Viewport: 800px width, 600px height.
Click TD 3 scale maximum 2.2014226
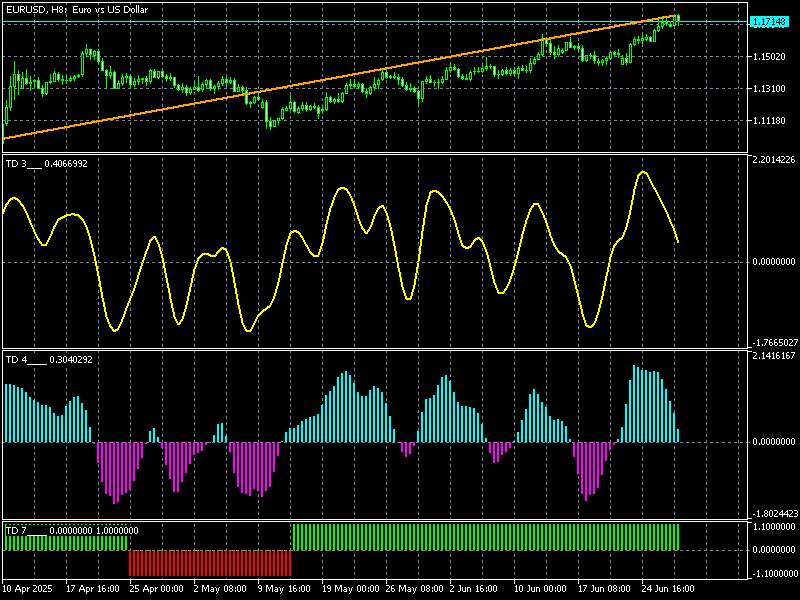click(x=773, y=160)
